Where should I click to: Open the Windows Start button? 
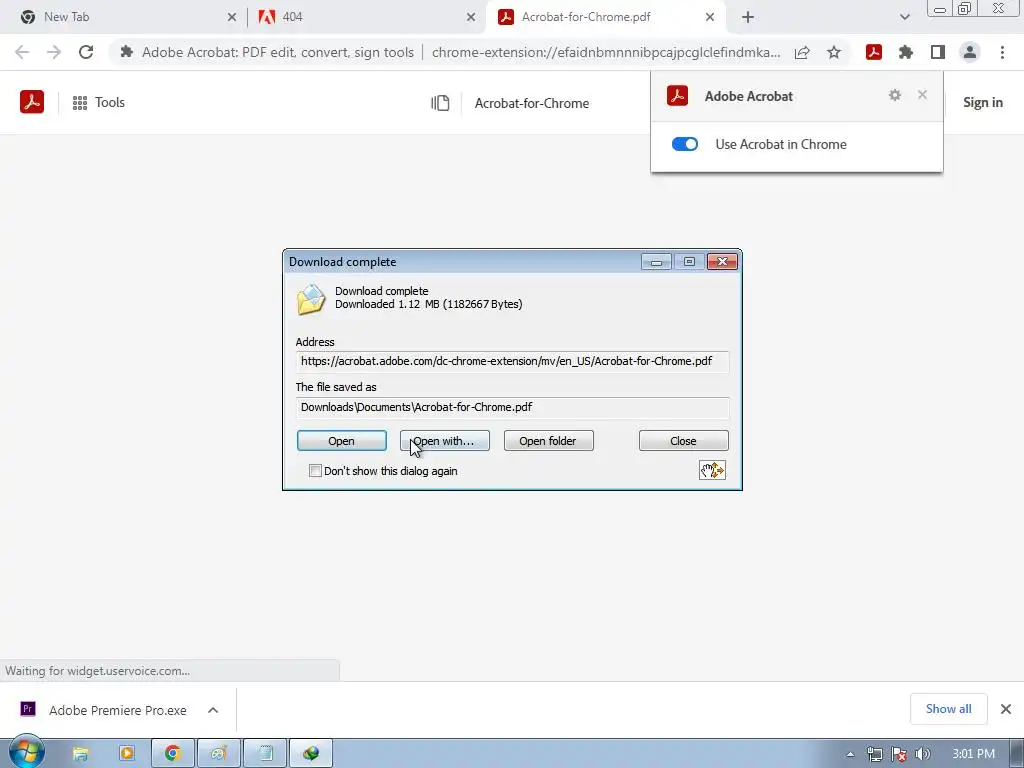(26, 752)
